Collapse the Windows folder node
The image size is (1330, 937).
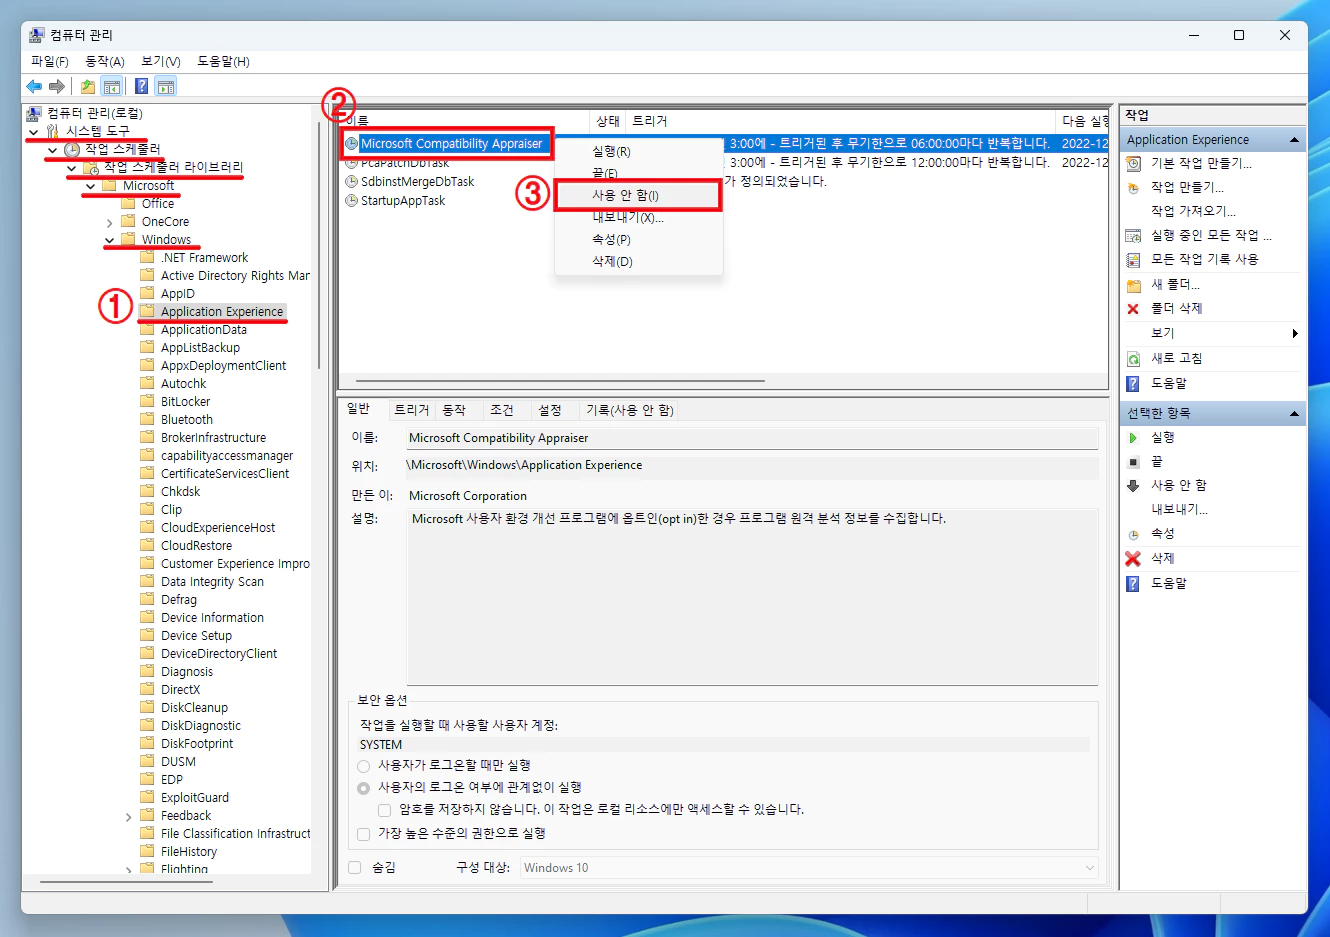pos(109,240)
